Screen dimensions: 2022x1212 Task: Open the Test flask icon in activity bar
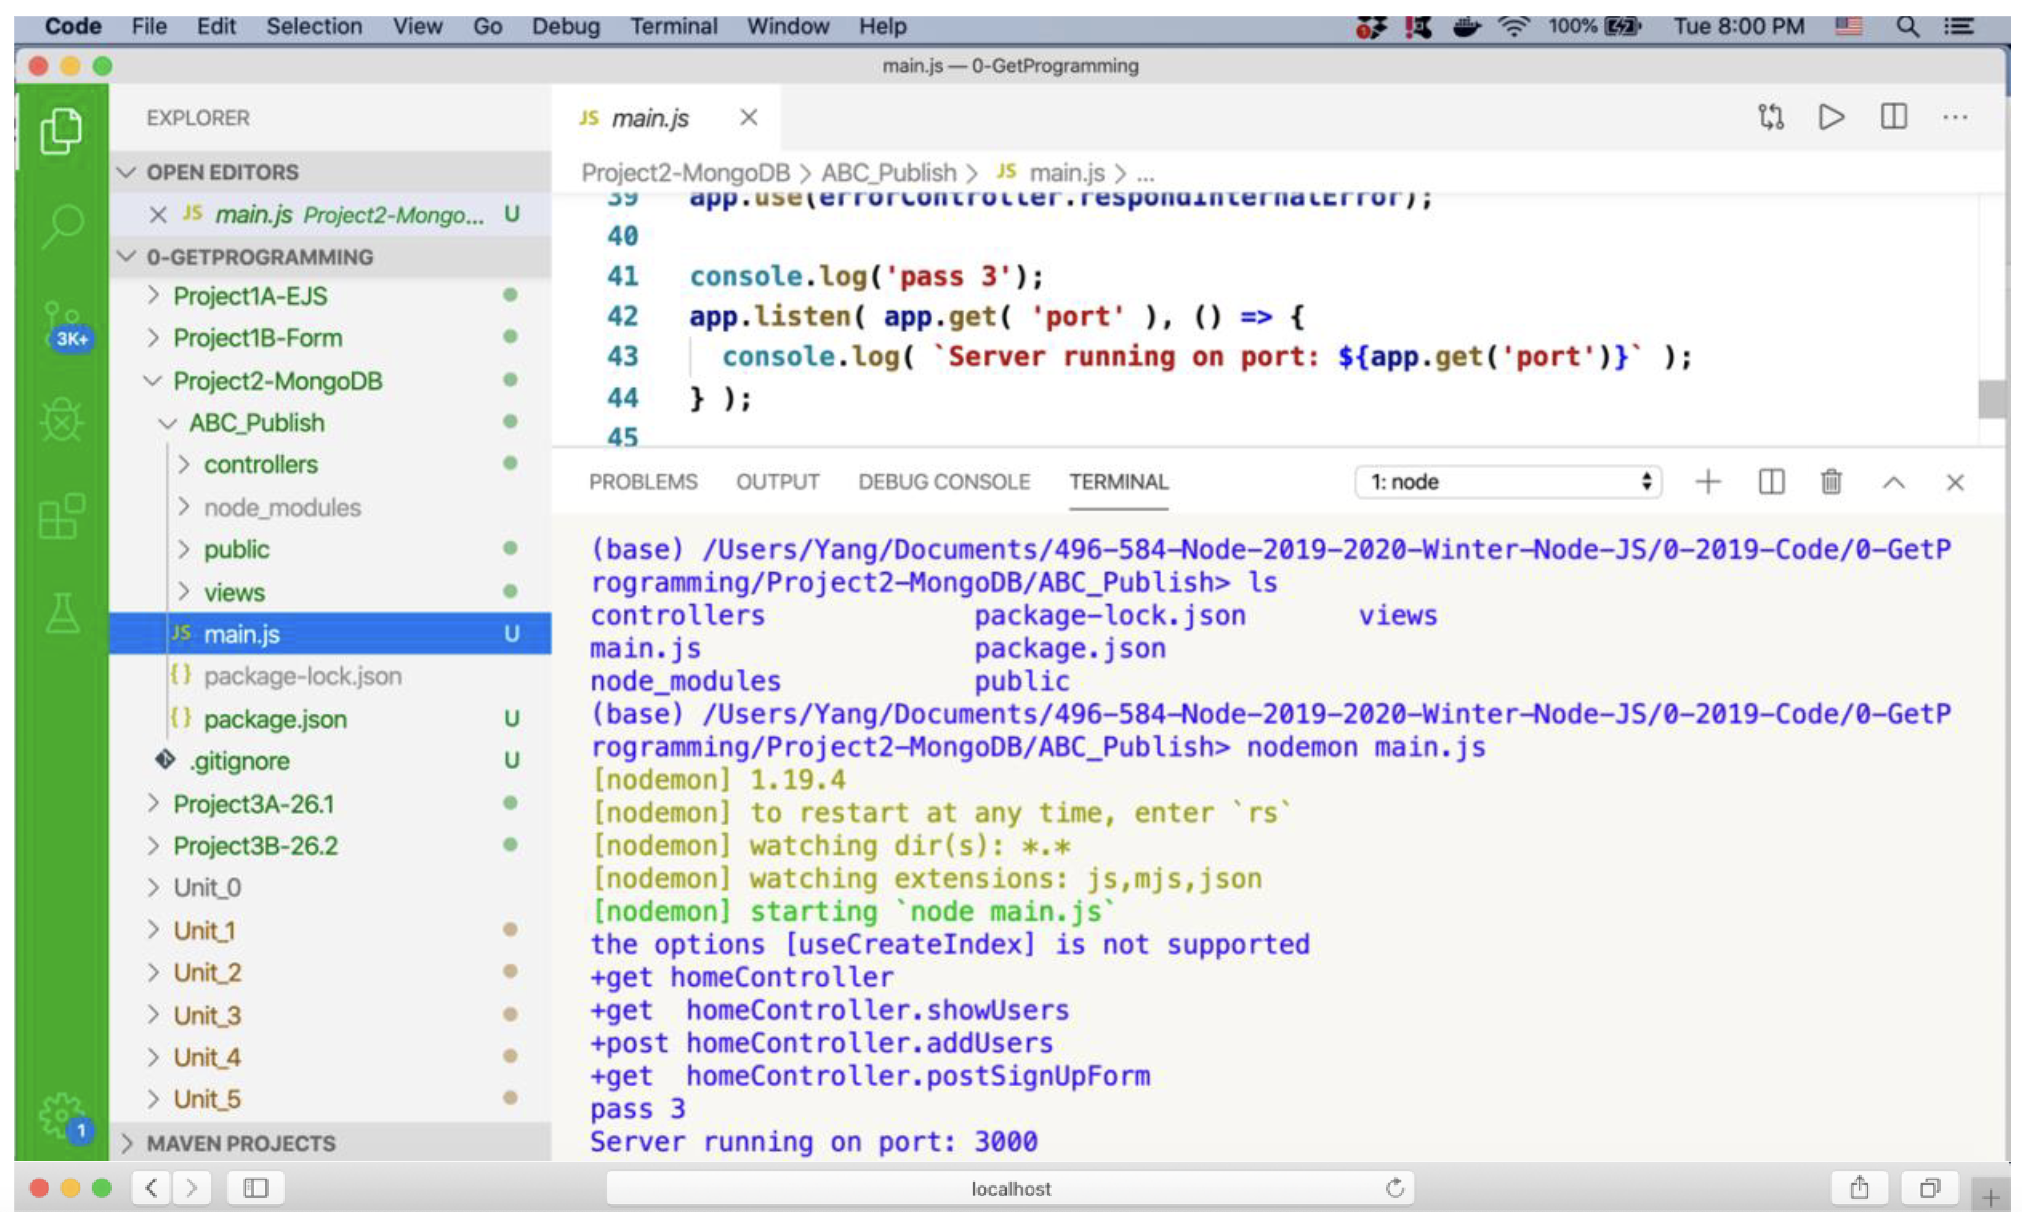62,612
